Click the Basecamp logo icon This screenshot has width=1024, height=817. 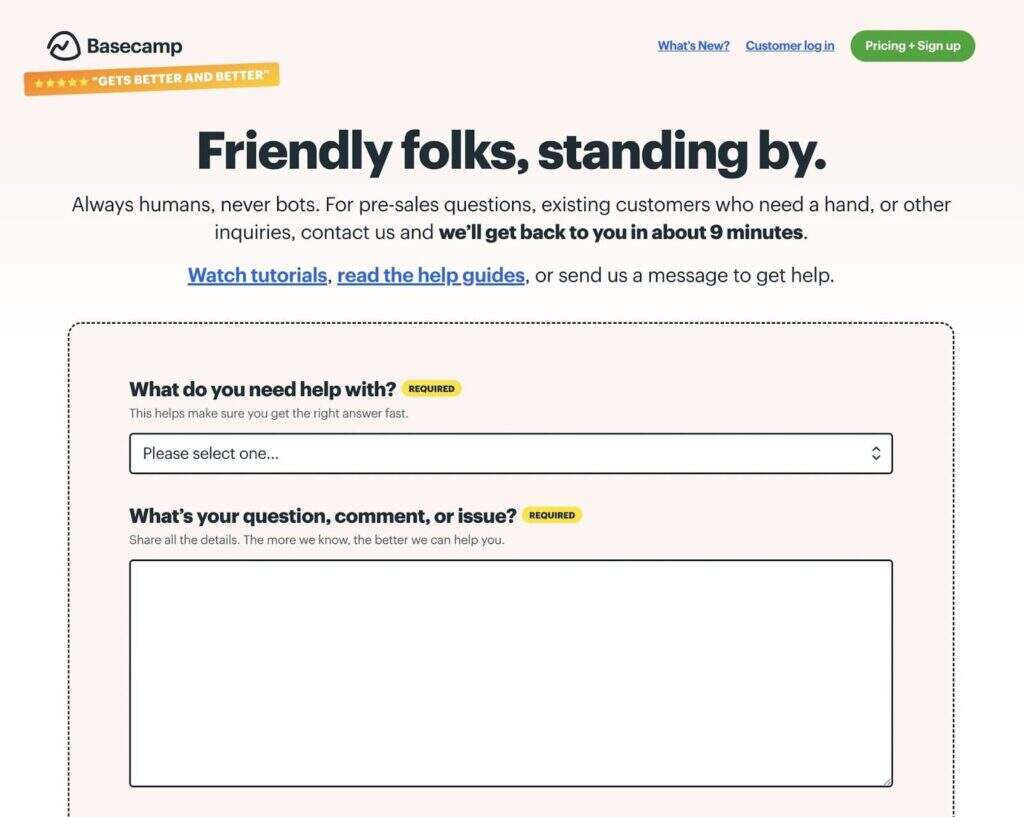63,46
